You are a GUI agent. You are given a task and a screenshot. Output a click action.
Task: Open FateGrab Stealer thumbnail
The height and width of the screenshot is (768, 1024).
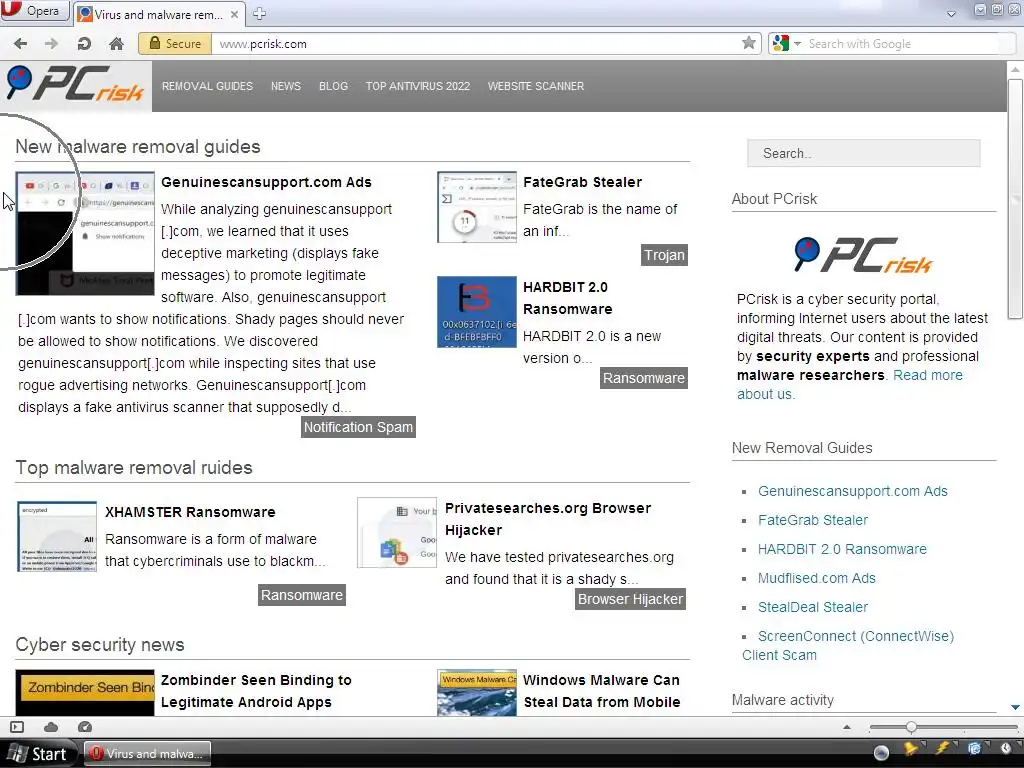(477, 207)
